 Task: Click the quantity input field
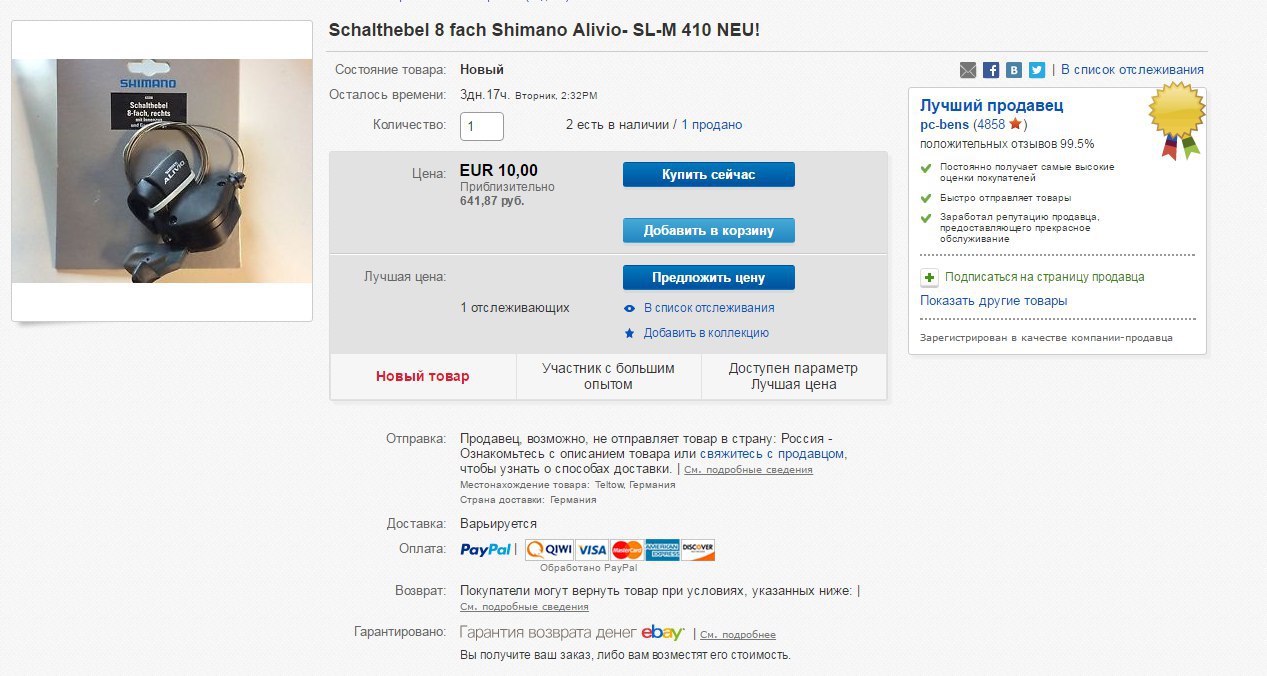click(481, 126)
